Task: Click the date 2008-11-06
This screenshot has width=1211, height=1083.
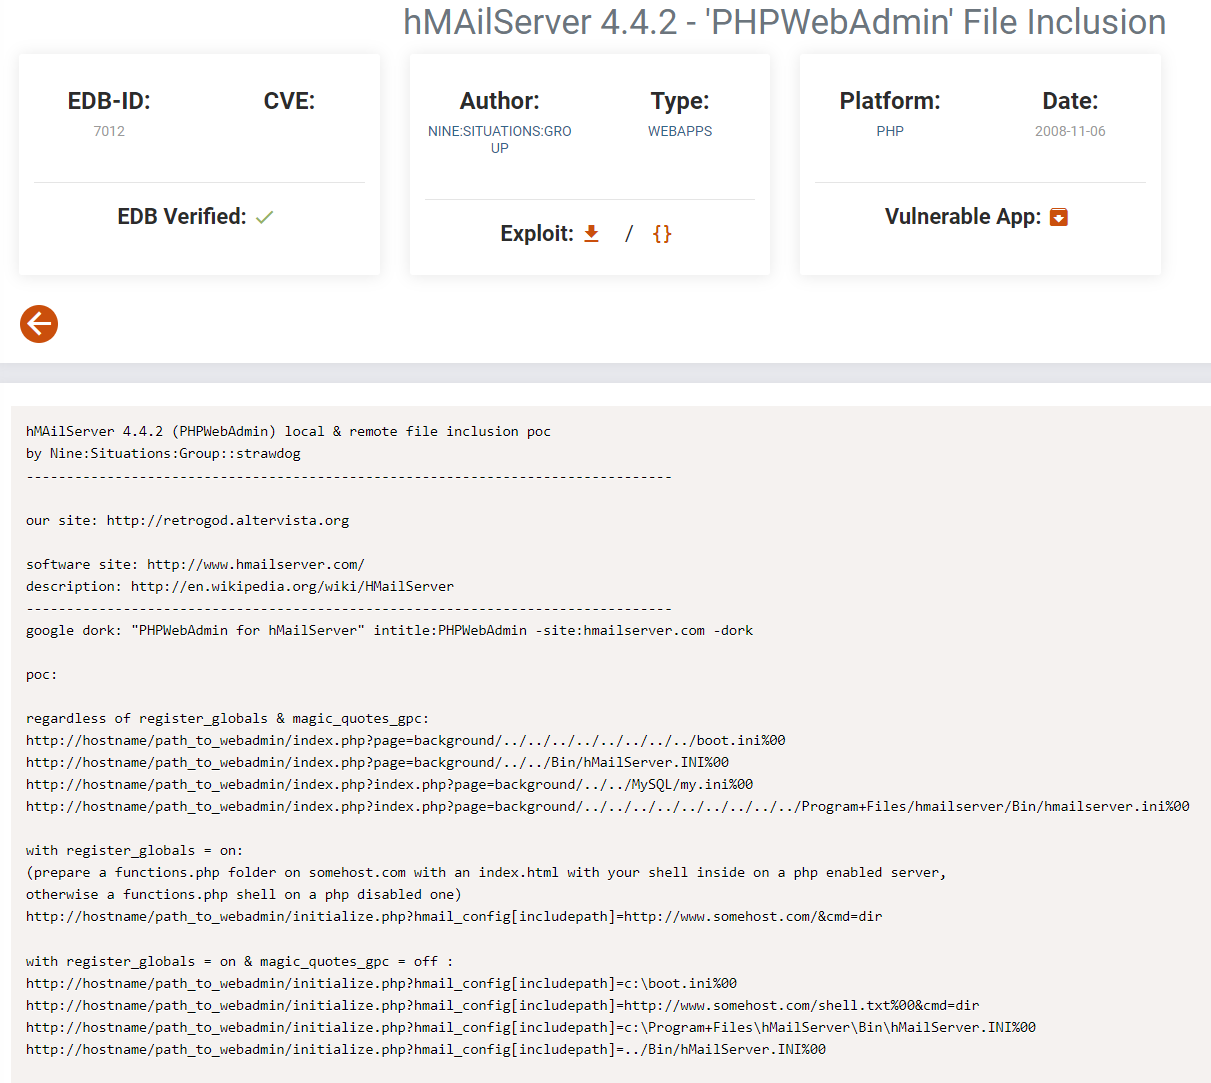Action: point(1070,131)
